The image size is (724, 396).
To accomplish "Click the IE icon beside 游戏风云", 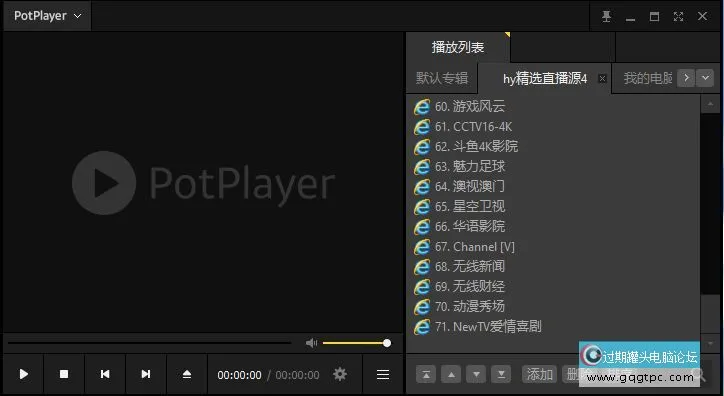I will [x=422, y=107].
